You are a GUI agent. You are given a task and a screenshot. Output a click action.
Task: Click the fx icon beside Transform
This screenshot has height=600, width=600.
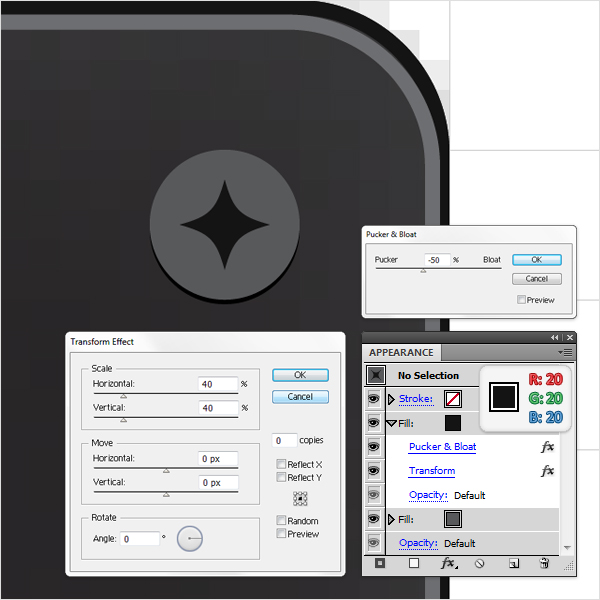[548, 471]
